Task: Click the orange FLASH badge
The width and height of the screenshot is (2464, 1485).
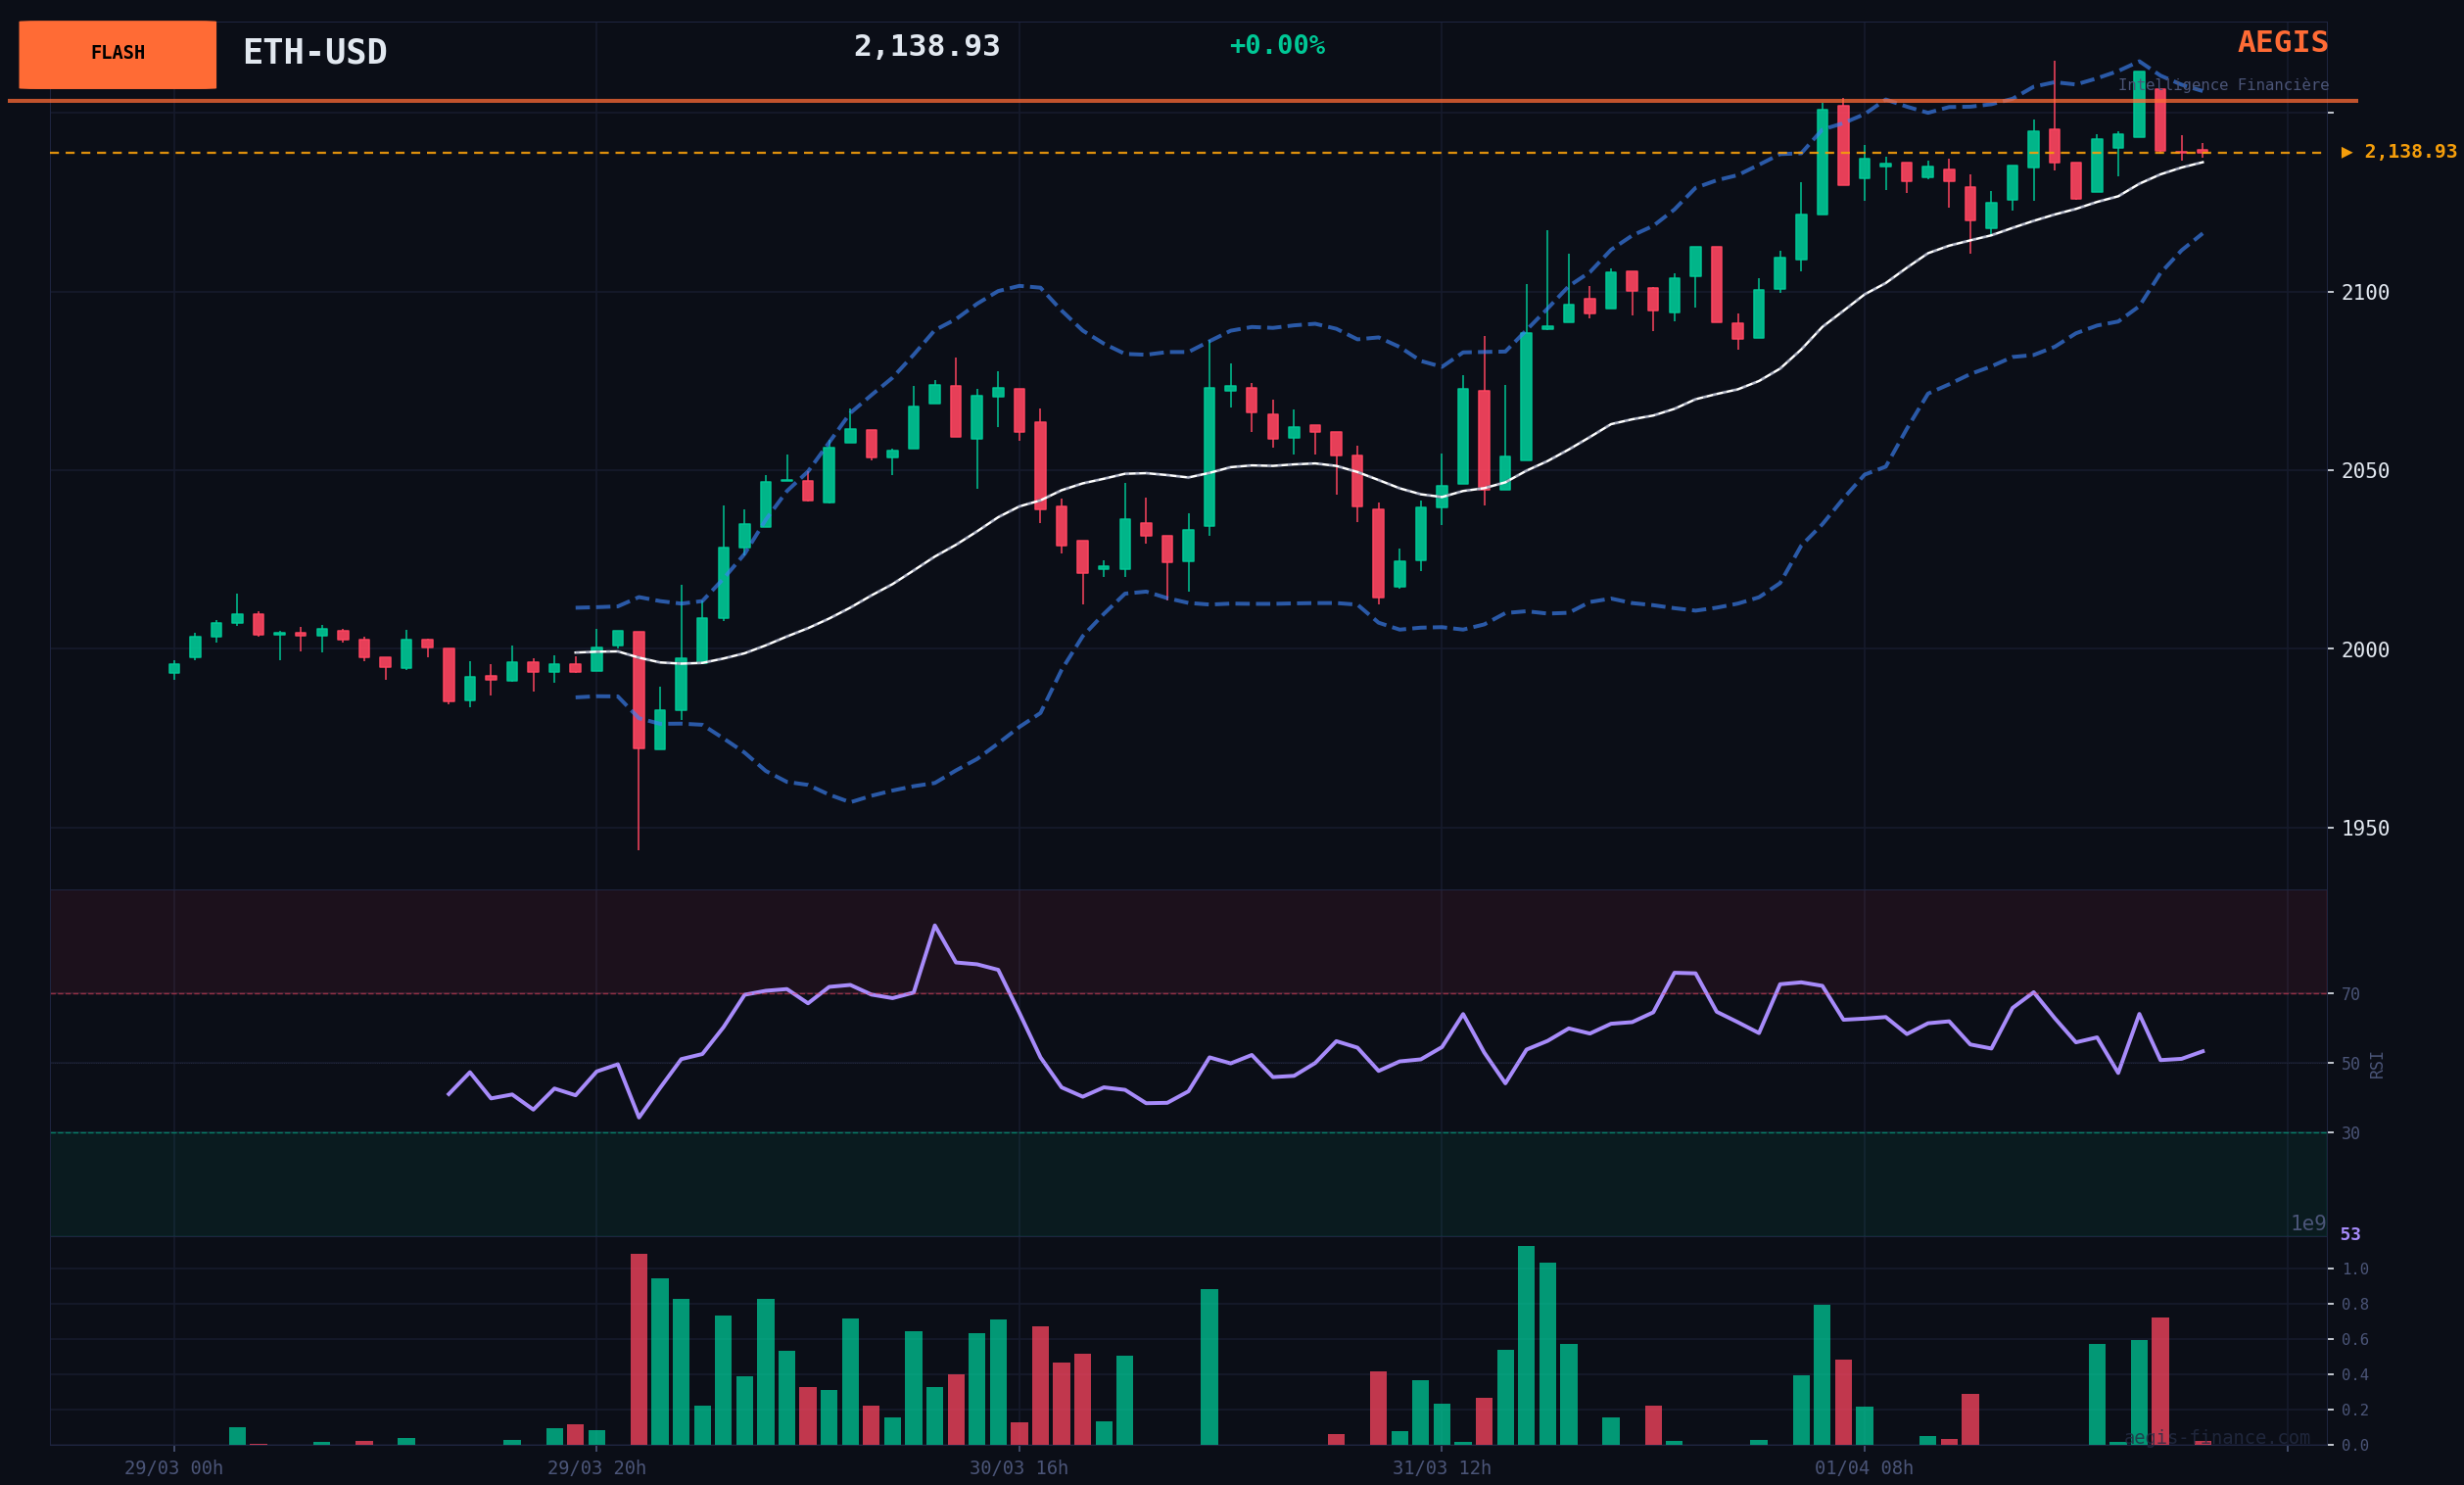Action: pos(117,54)
